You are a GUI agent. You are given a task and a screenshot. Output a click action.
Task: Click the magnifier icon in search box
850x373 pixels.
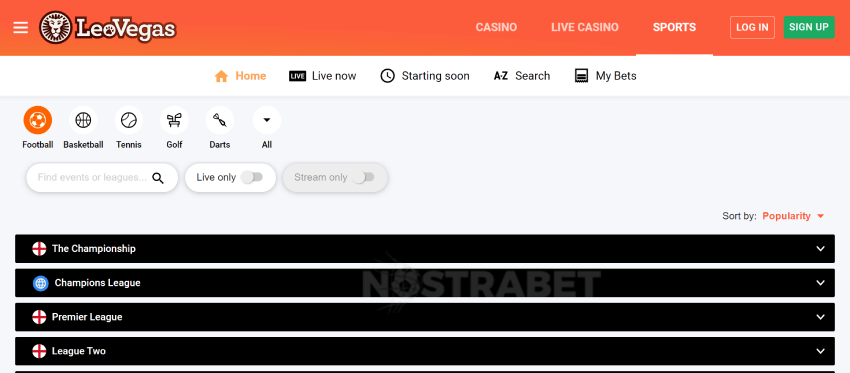(158, 178)
